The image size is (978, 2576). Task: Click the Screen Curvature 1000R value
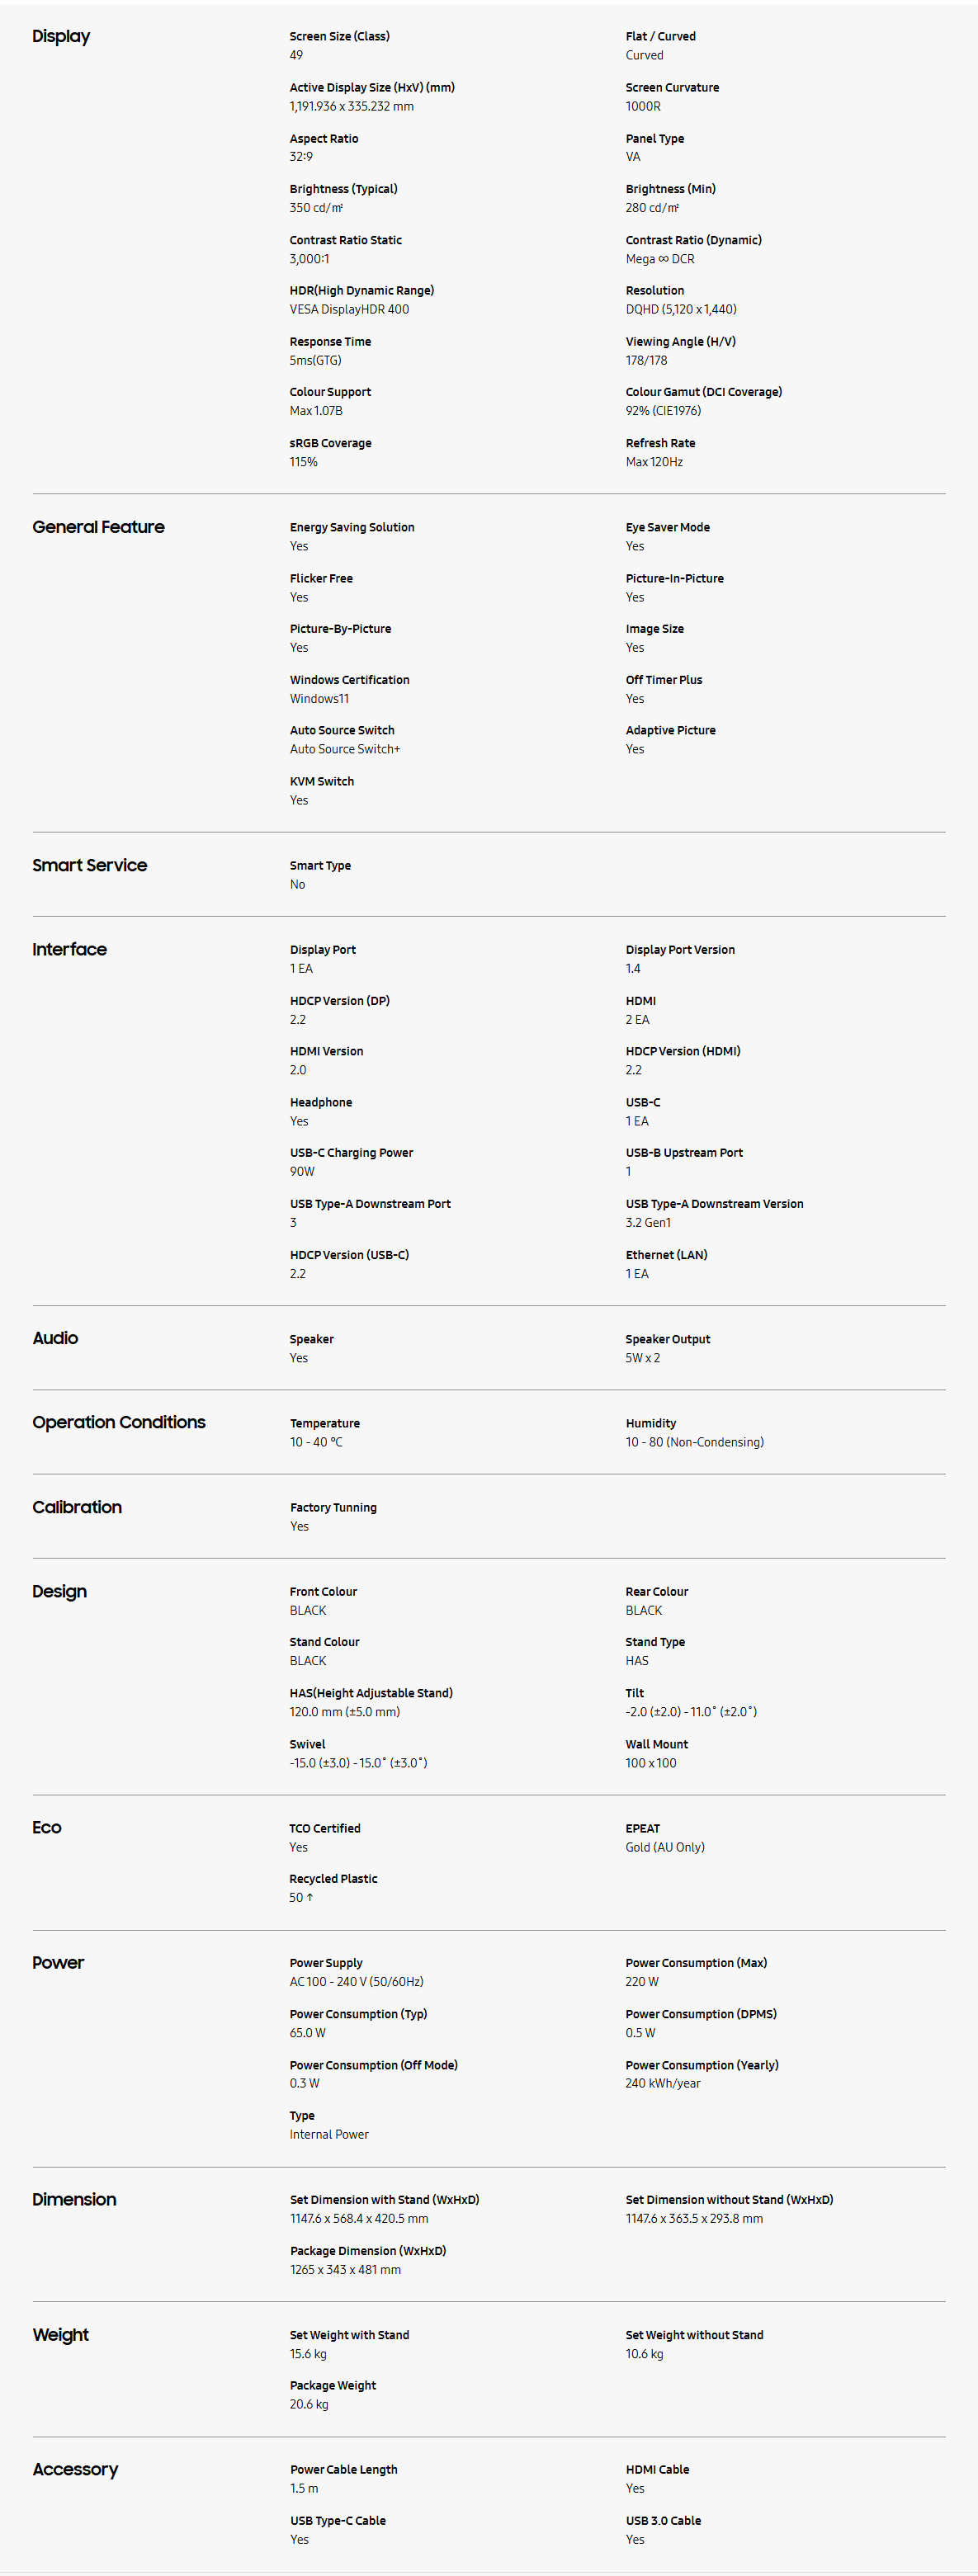643,106
